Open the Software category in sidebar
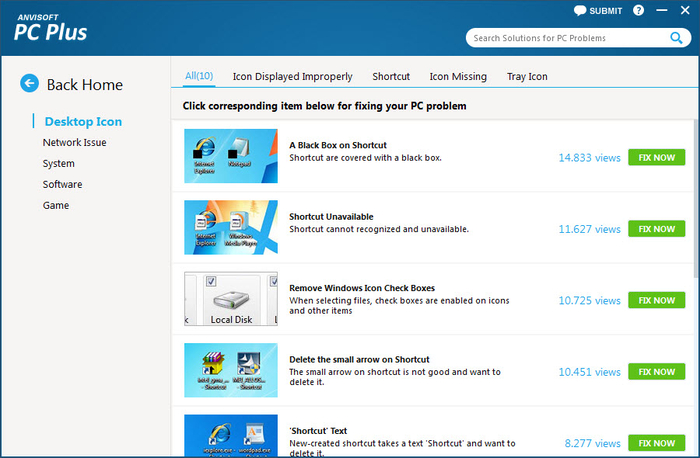 62,184
